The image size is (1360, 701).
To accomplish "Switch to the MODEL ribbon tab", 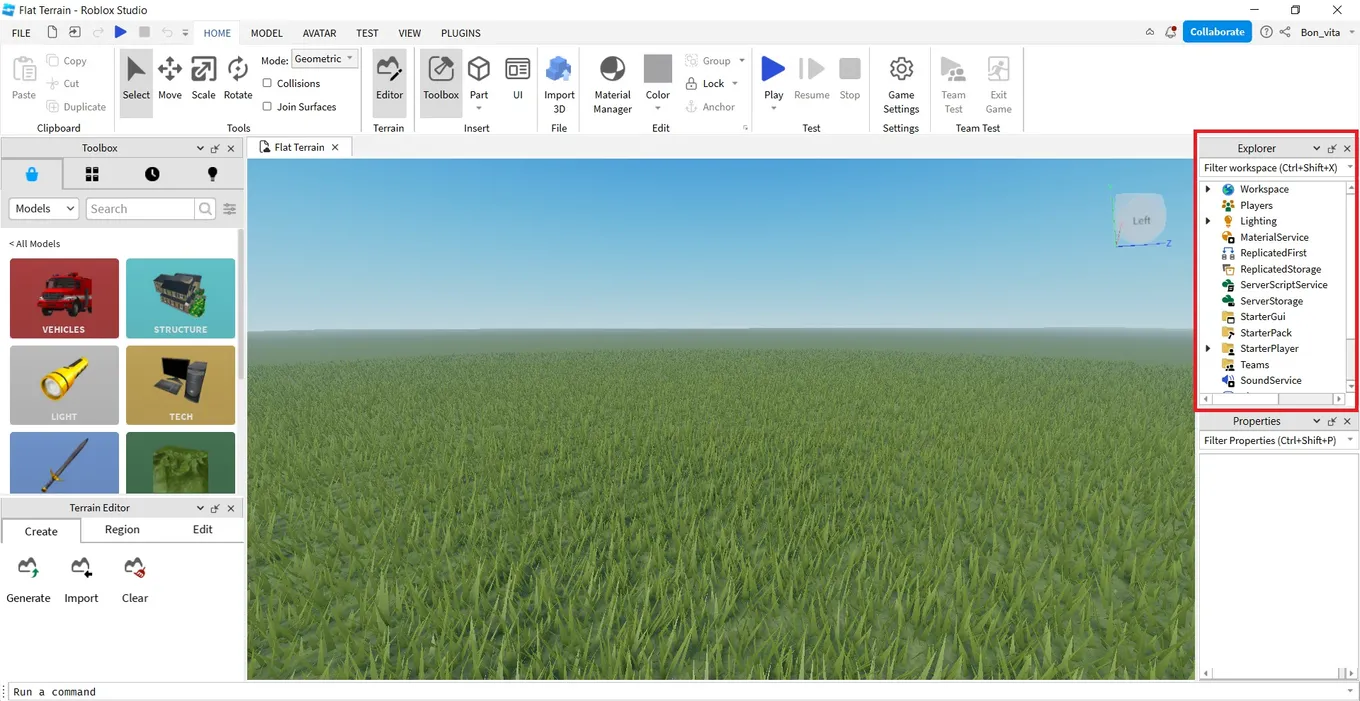I will tap(267, 33).
